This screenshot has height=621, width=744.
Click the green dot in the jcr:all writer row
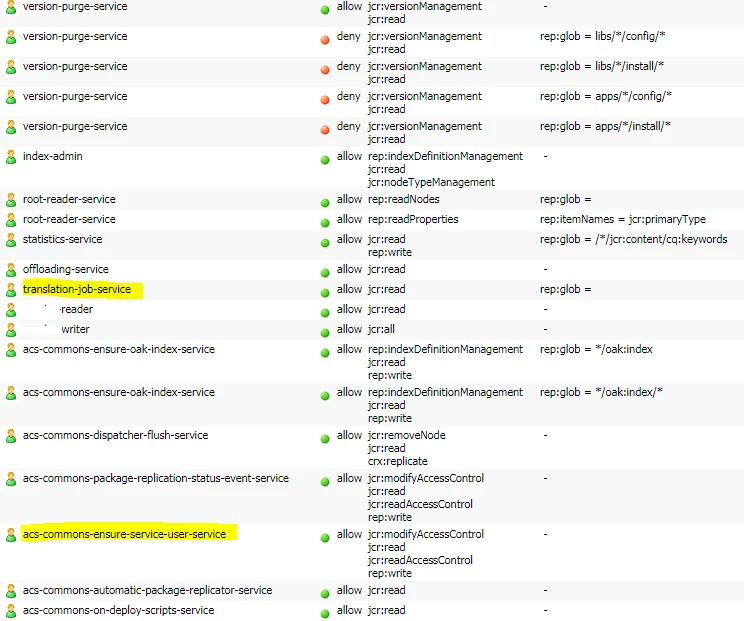325,333
